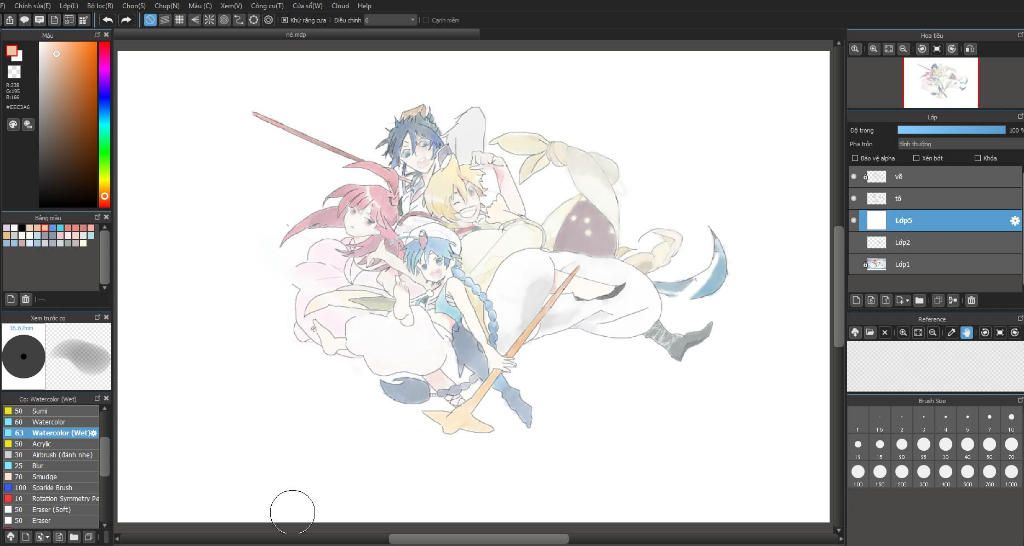
Task: Click the cloud save speech-bubble icon
Action: 24,20
